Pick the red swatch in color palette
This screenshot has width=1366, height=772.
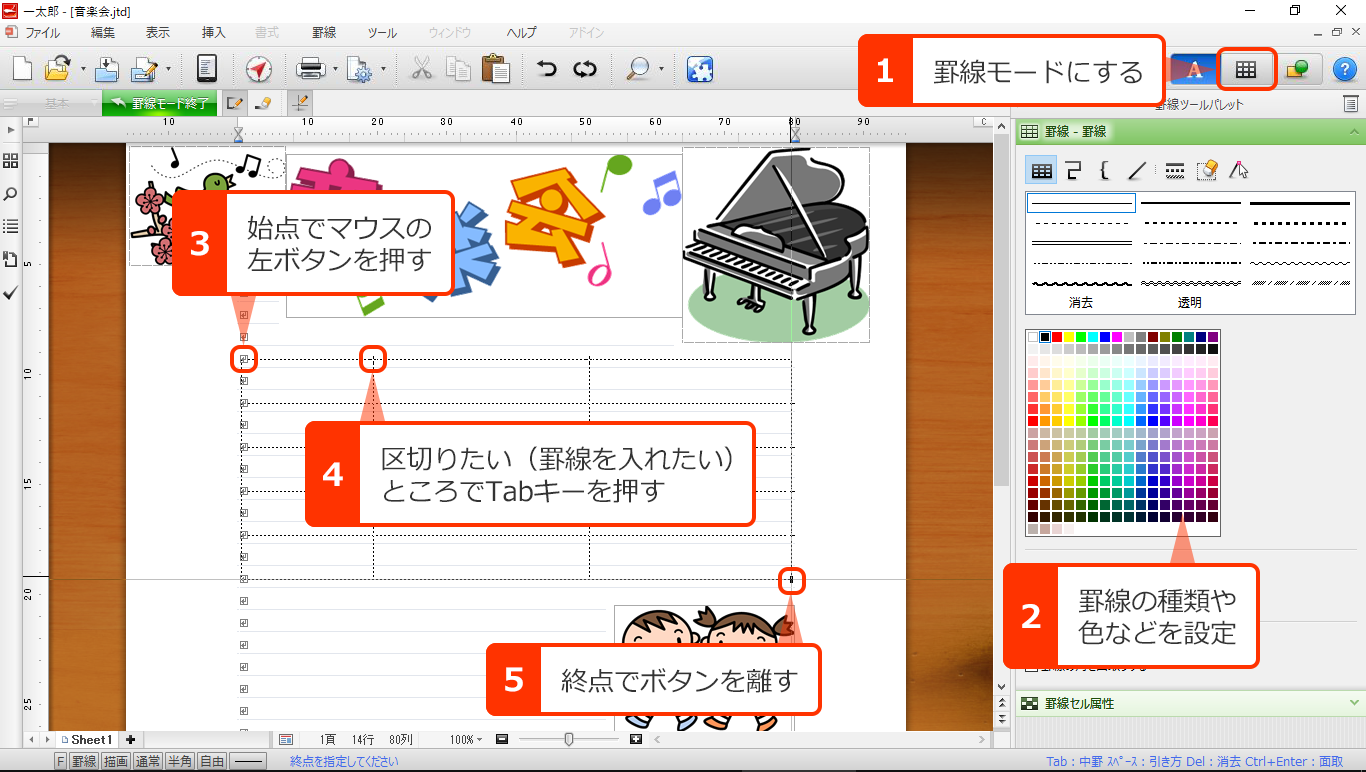[x=1056, y=337]
